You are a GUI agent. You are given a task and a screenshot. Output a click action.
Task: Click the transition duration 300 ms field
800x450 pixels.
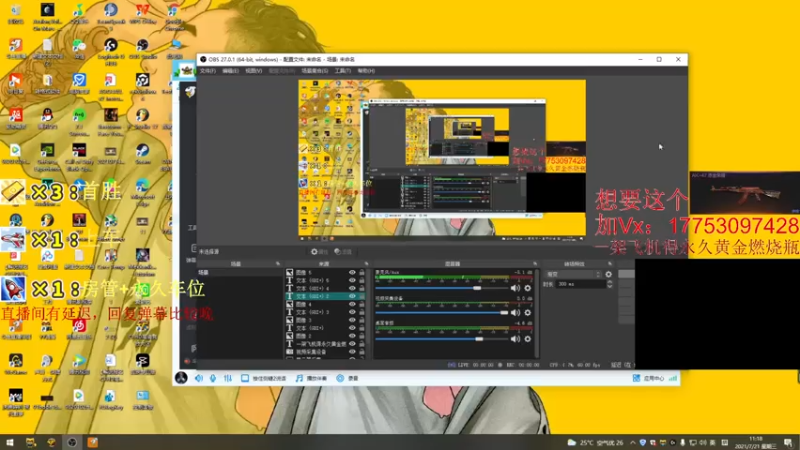(581, 284)
